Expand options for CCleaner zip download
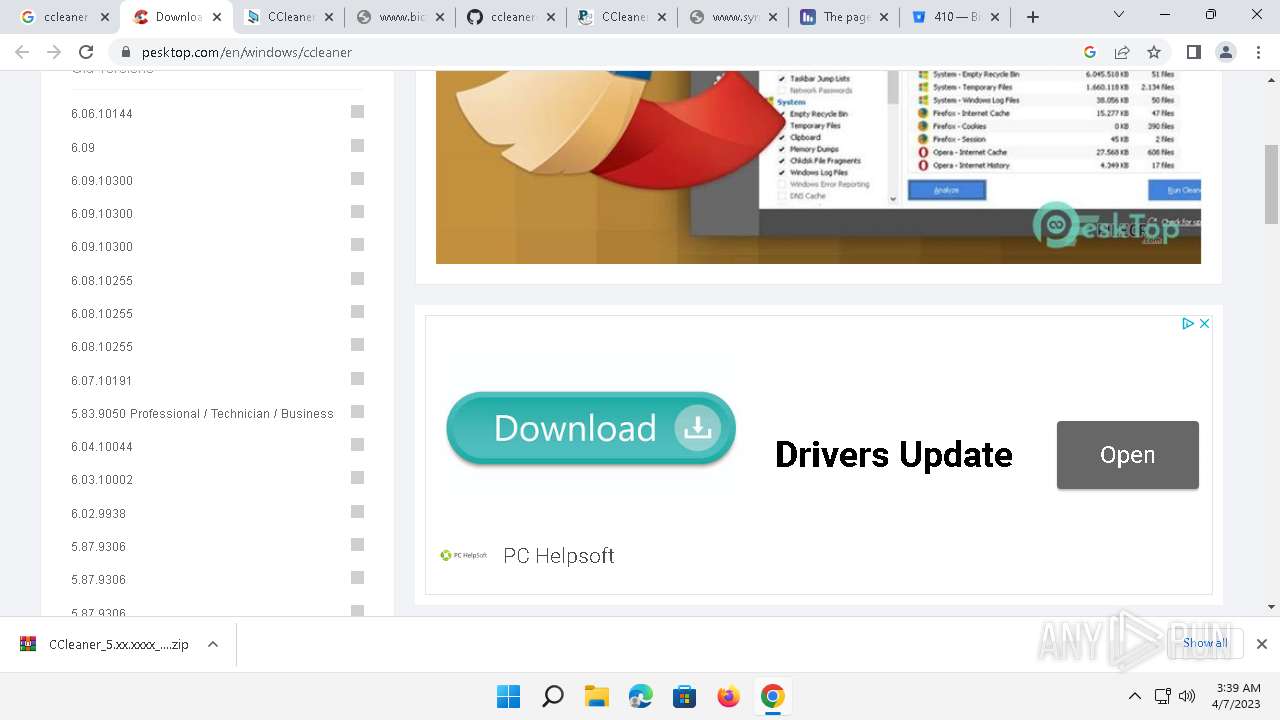This screenshot has width=1280, height=720. [x=213, y=645]
